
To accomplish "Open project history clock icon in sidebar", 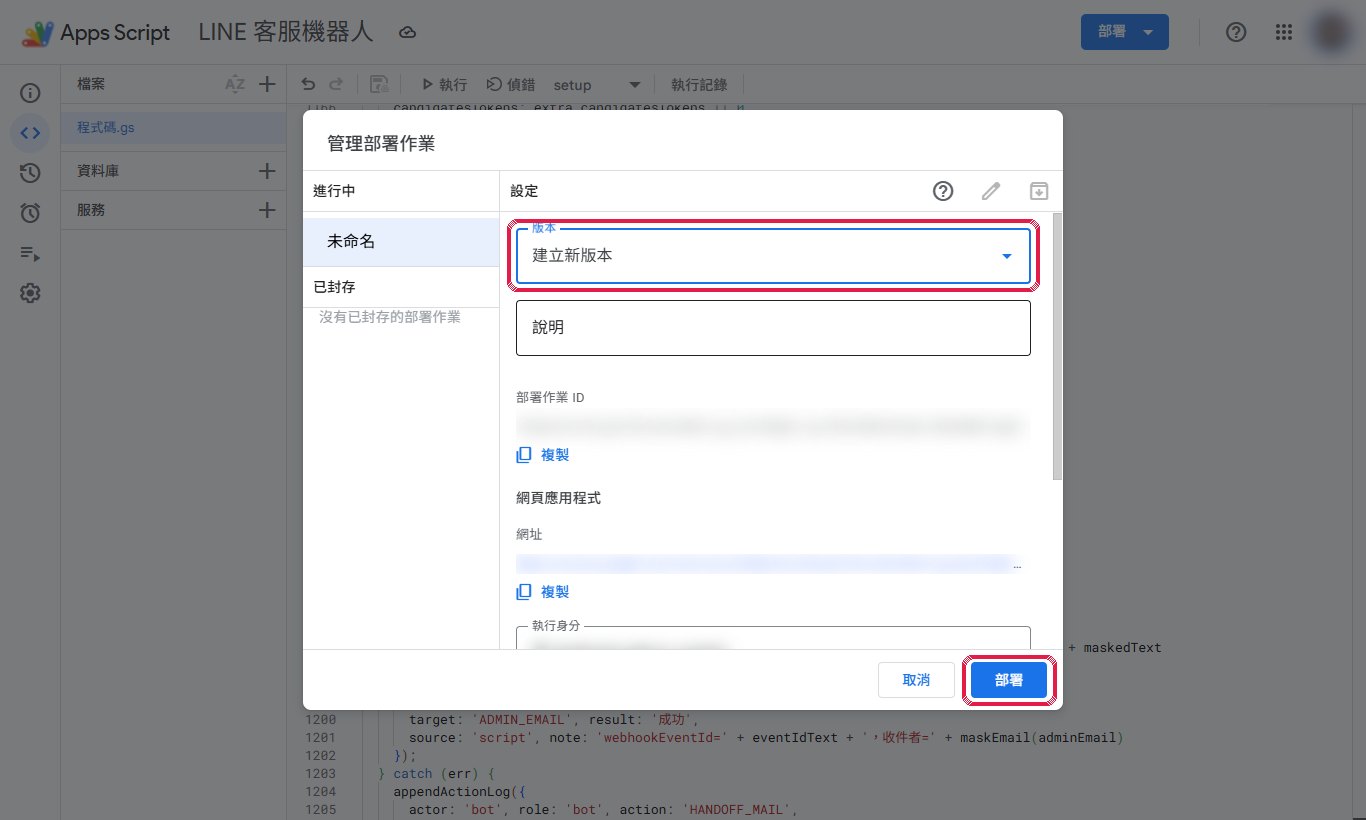I will coord(30,173).
